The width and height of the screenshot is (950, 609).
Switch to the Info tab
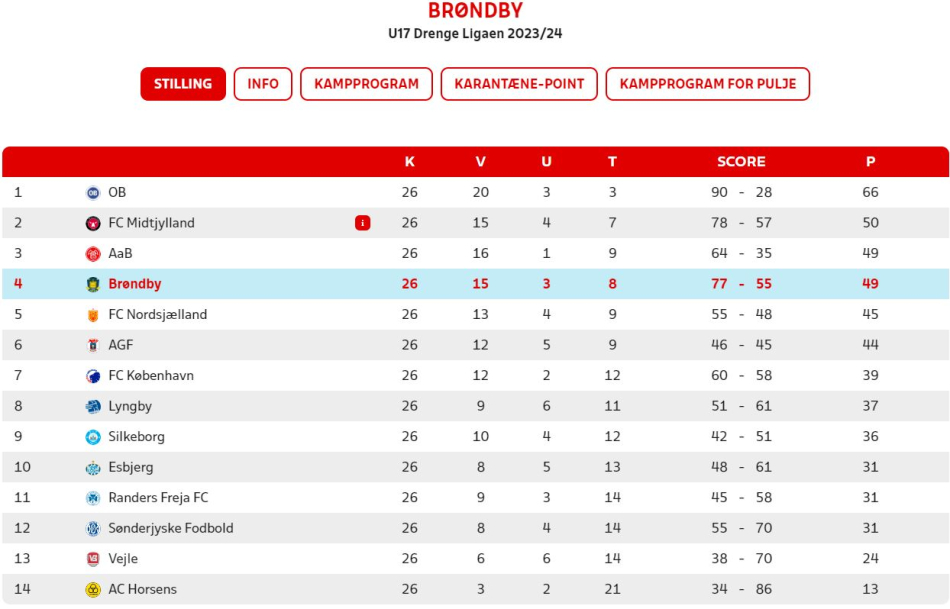(263, 84)
